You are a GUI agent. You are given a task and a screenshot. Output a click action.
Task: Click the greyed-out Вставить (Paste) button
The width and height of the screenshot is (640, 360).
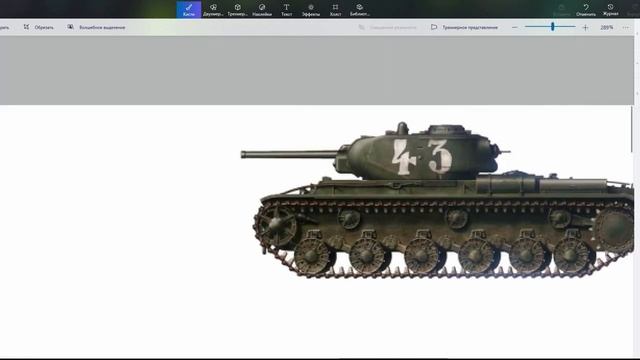pos(562,9)
